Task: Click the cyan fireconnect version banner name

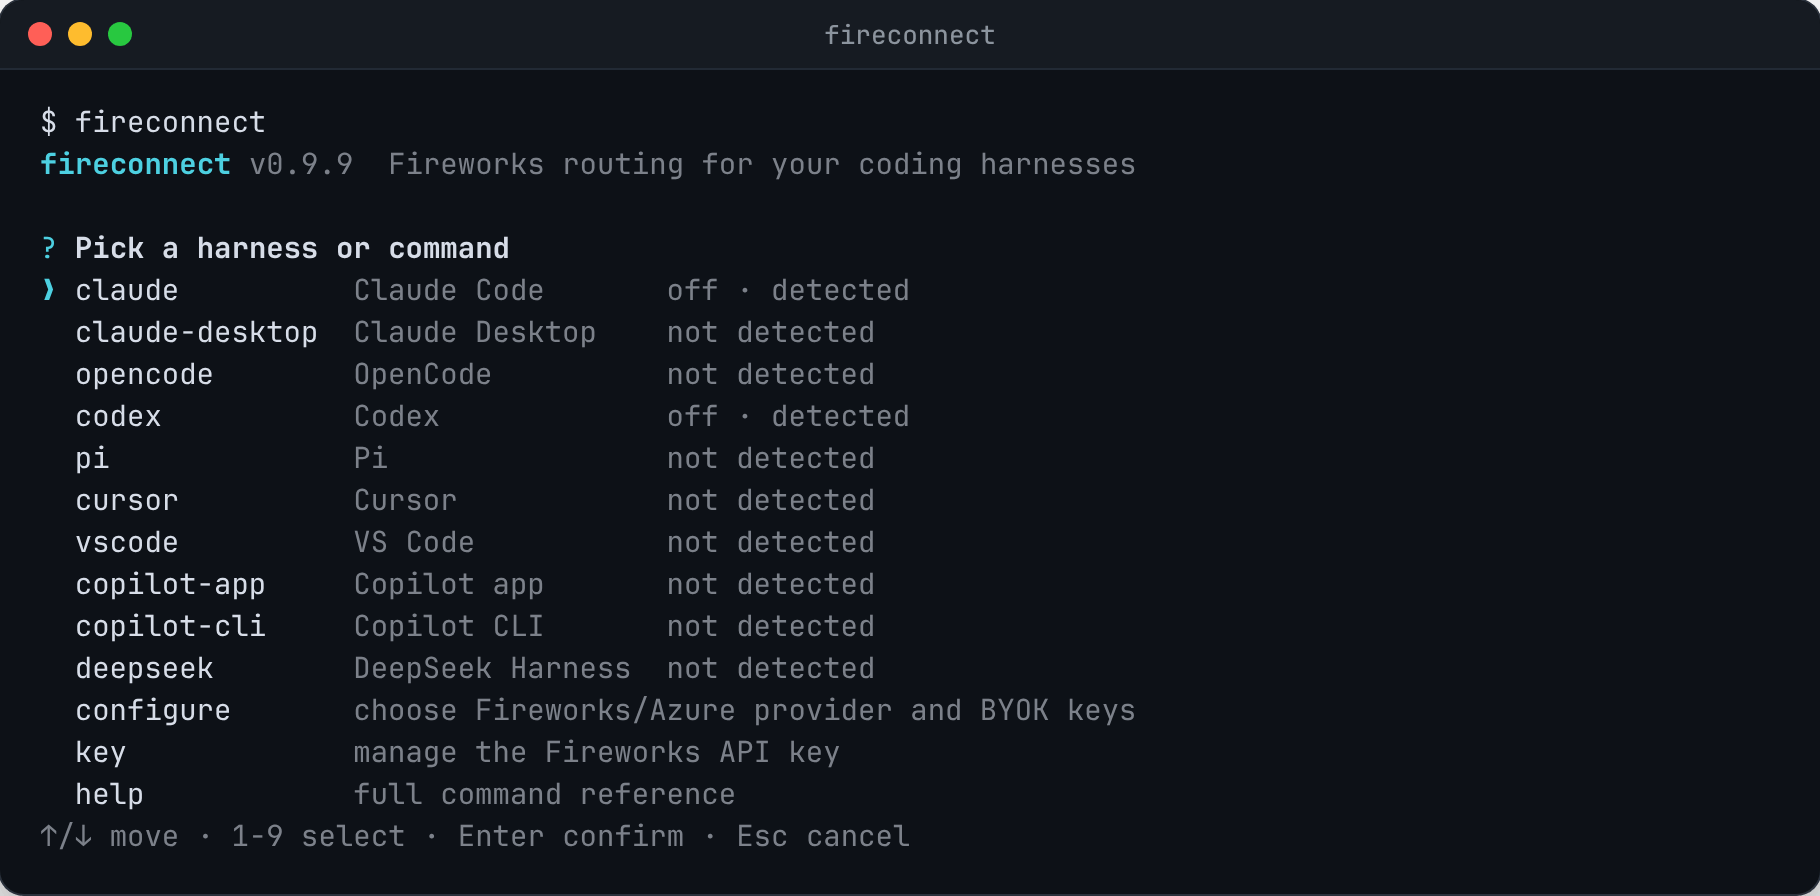Action: pyautogui.click(x=135, y=164)
